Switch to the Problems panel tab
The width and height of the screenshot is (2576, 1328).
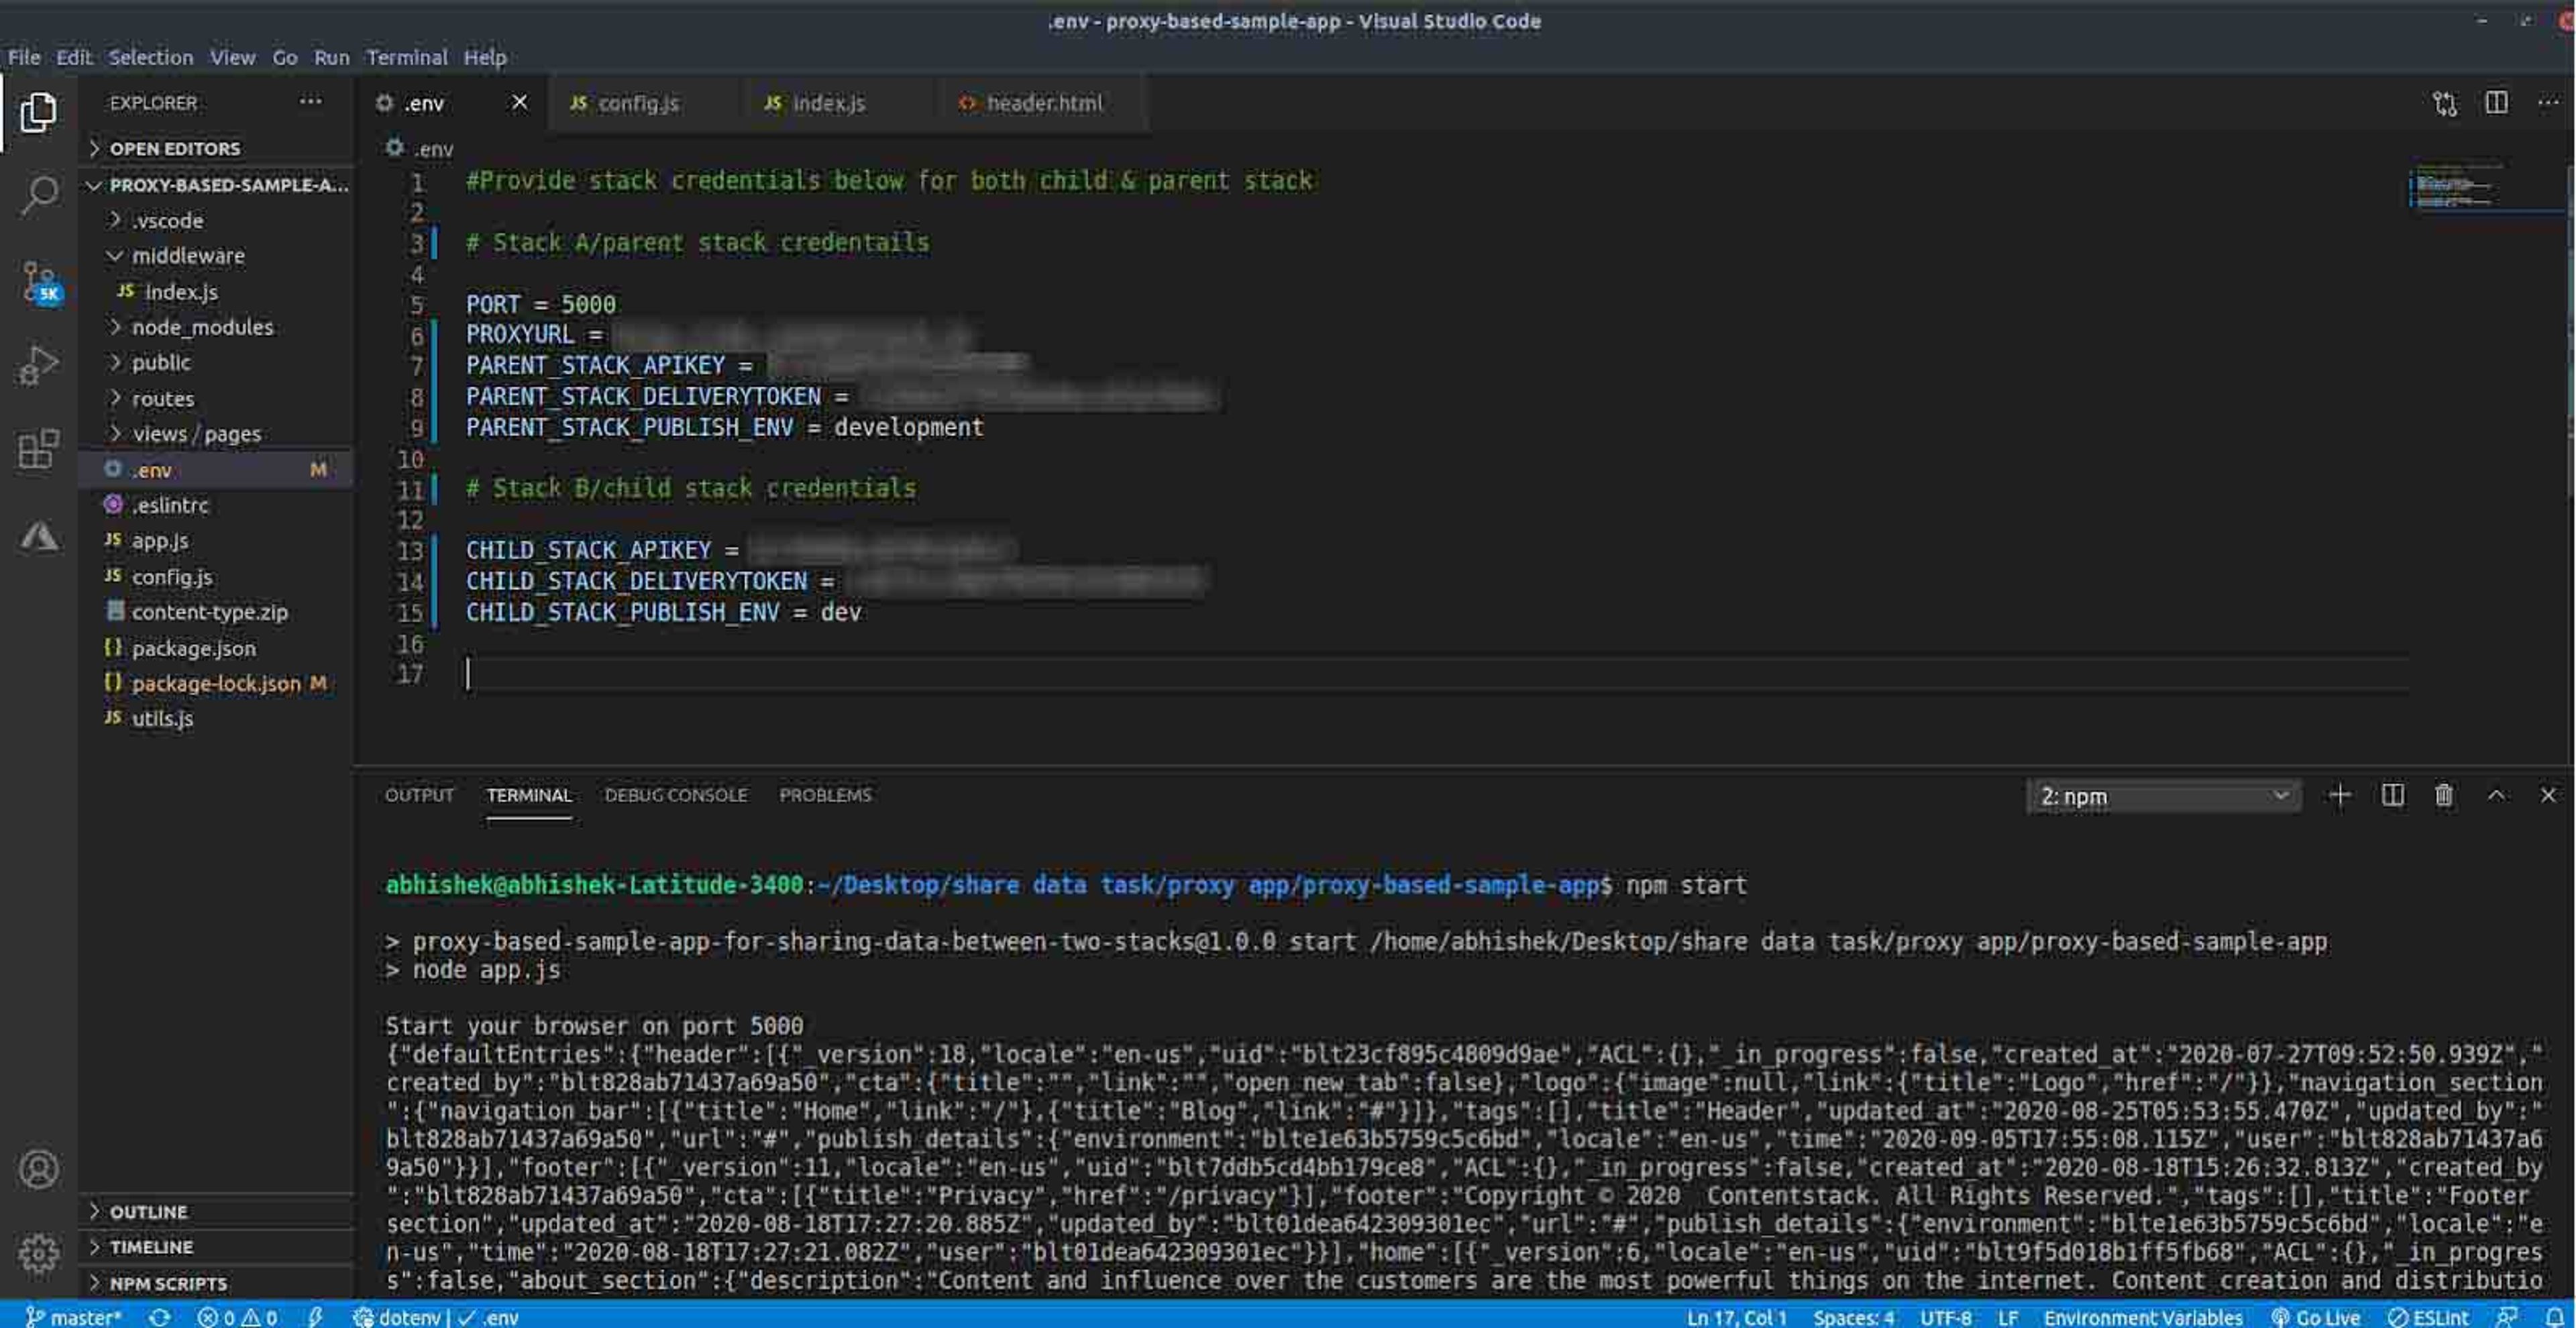pos(825,795)
